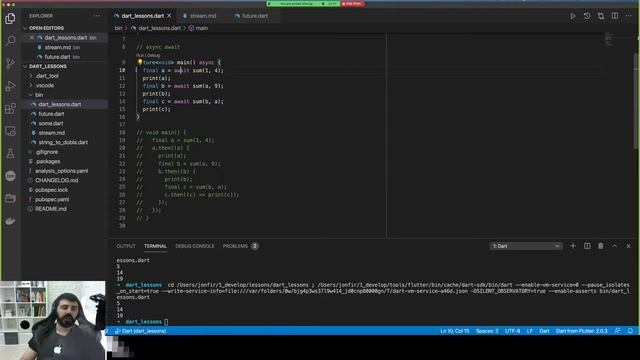Maximize the panel with chevron up

tap(615, 246)
